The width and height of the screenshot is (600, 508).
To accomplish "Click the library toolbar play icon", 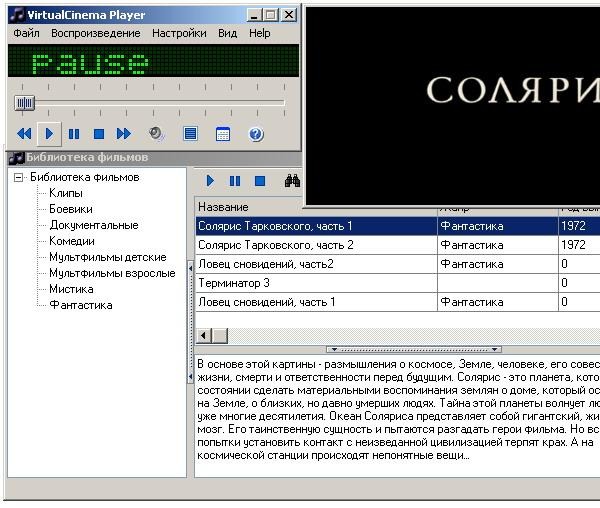I will pos(210,181).
